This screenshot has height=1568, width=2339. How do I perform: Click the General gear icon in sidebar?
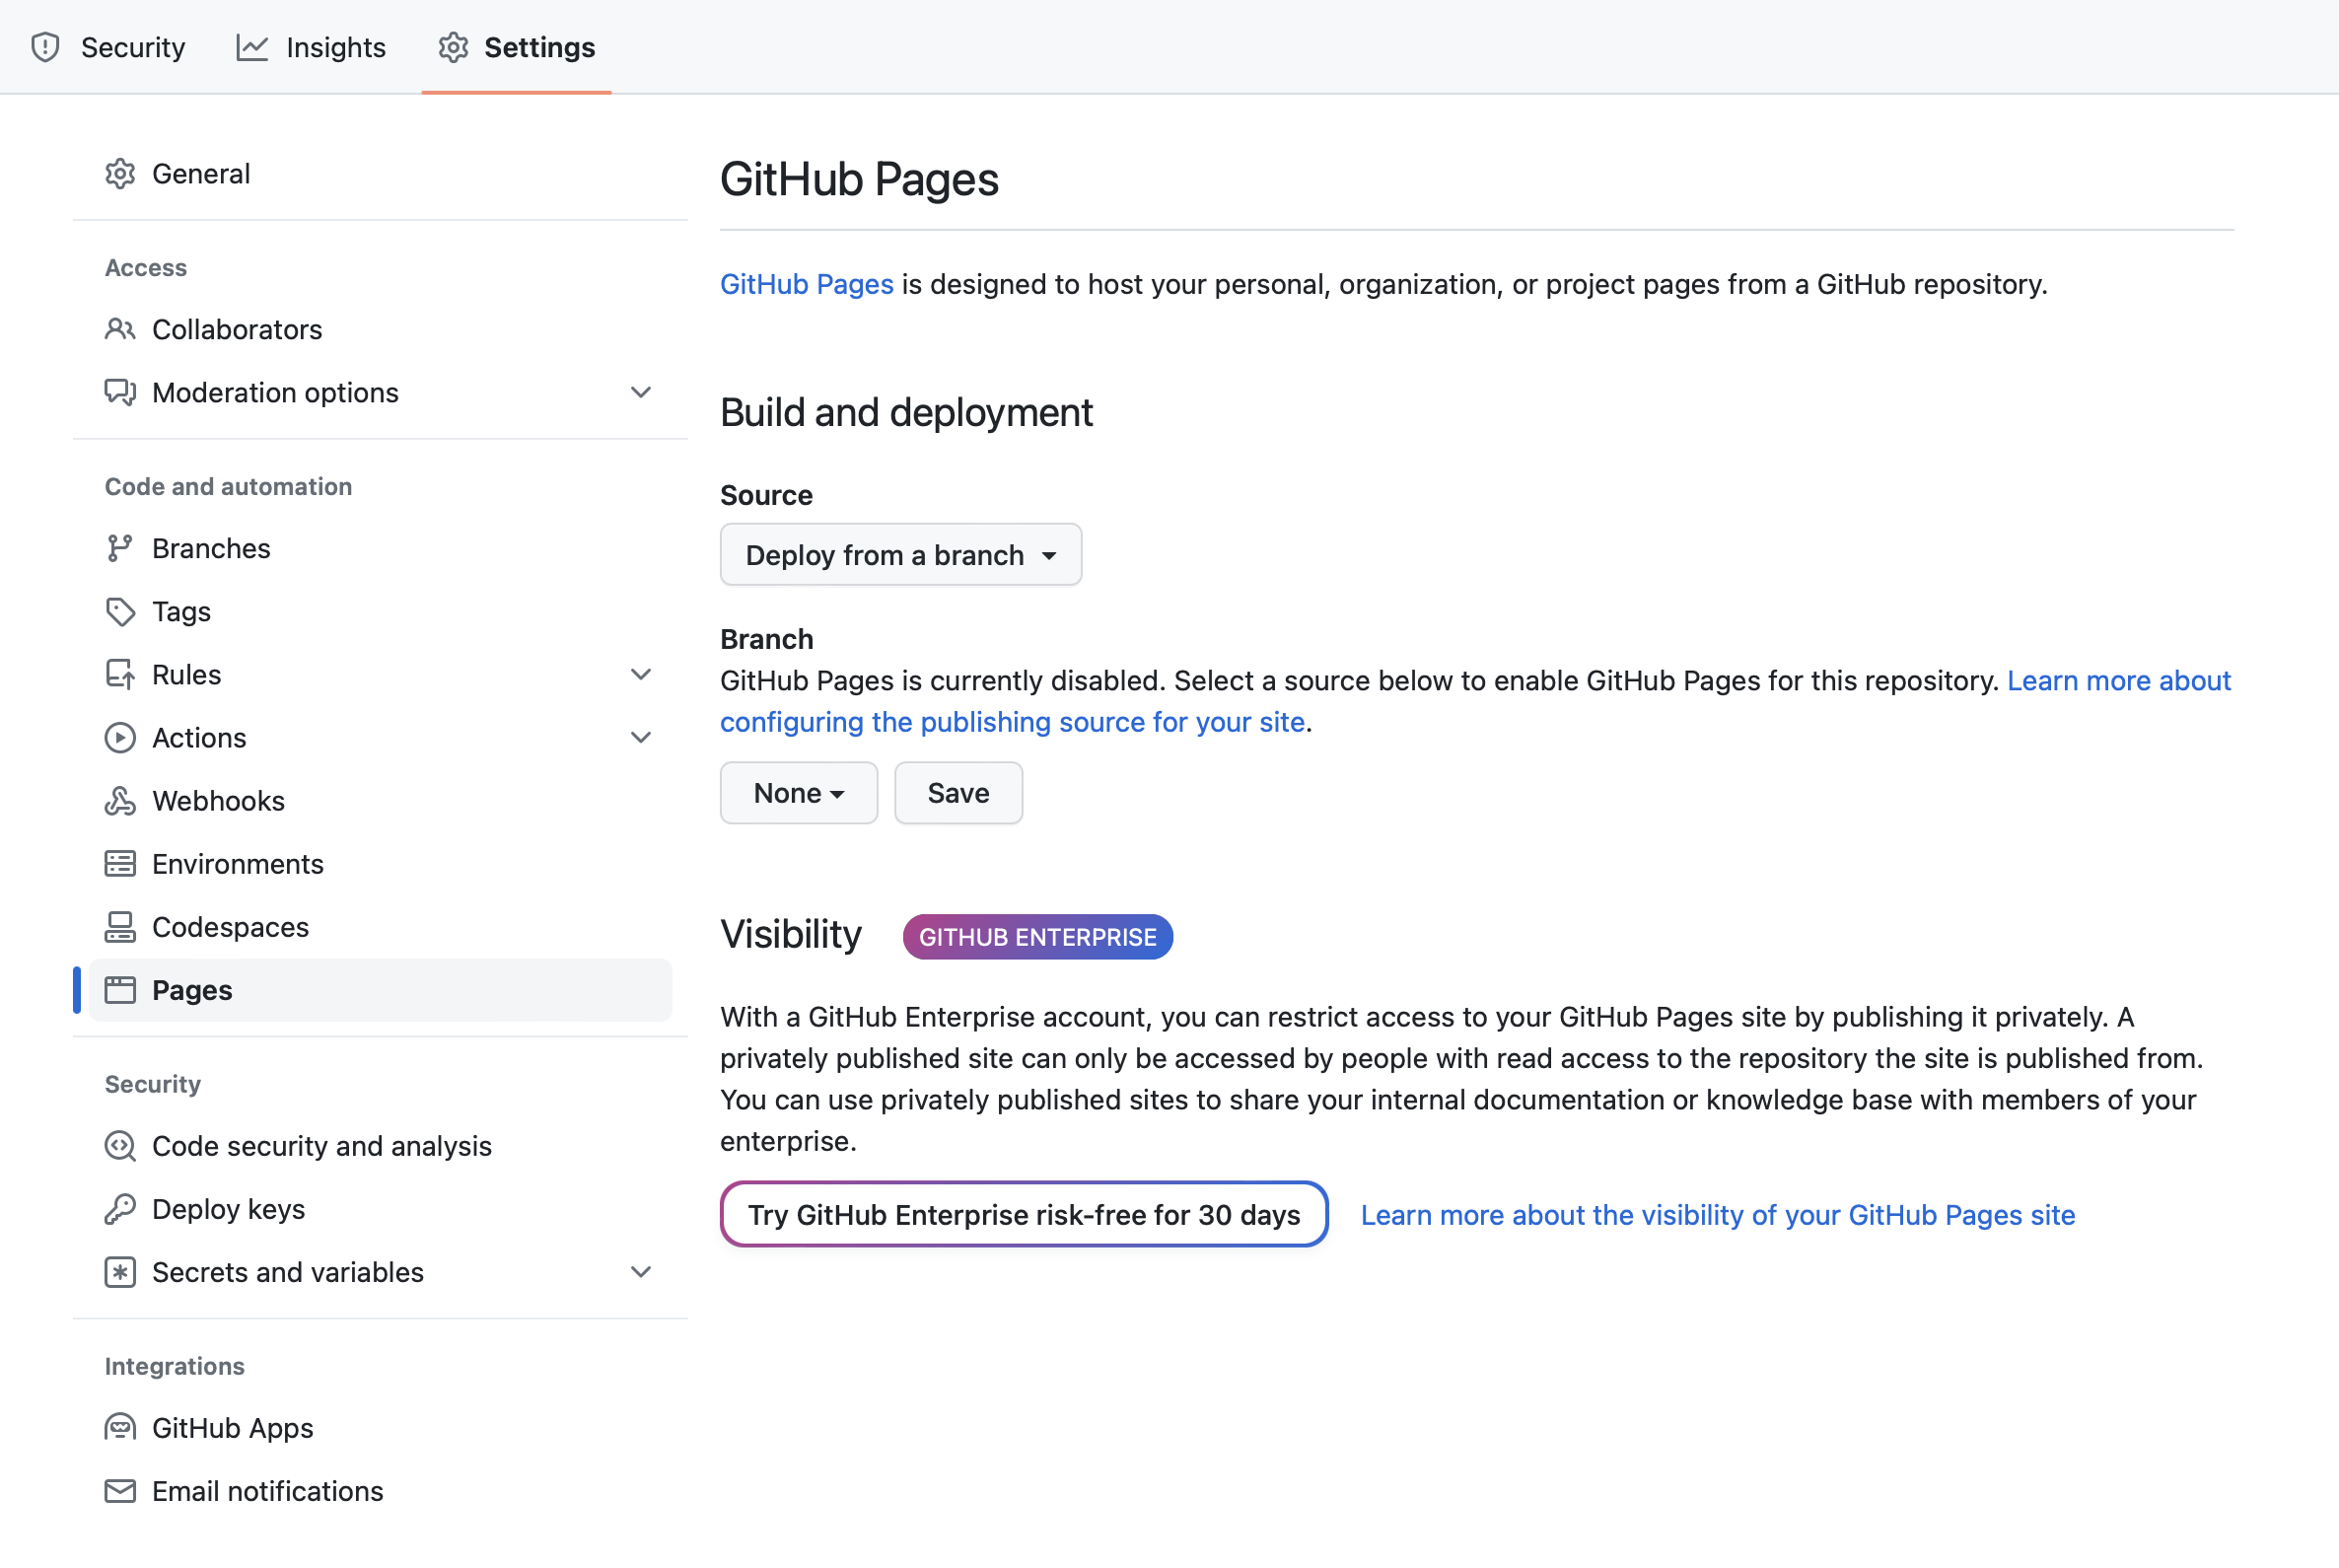(x=120, y=174)
